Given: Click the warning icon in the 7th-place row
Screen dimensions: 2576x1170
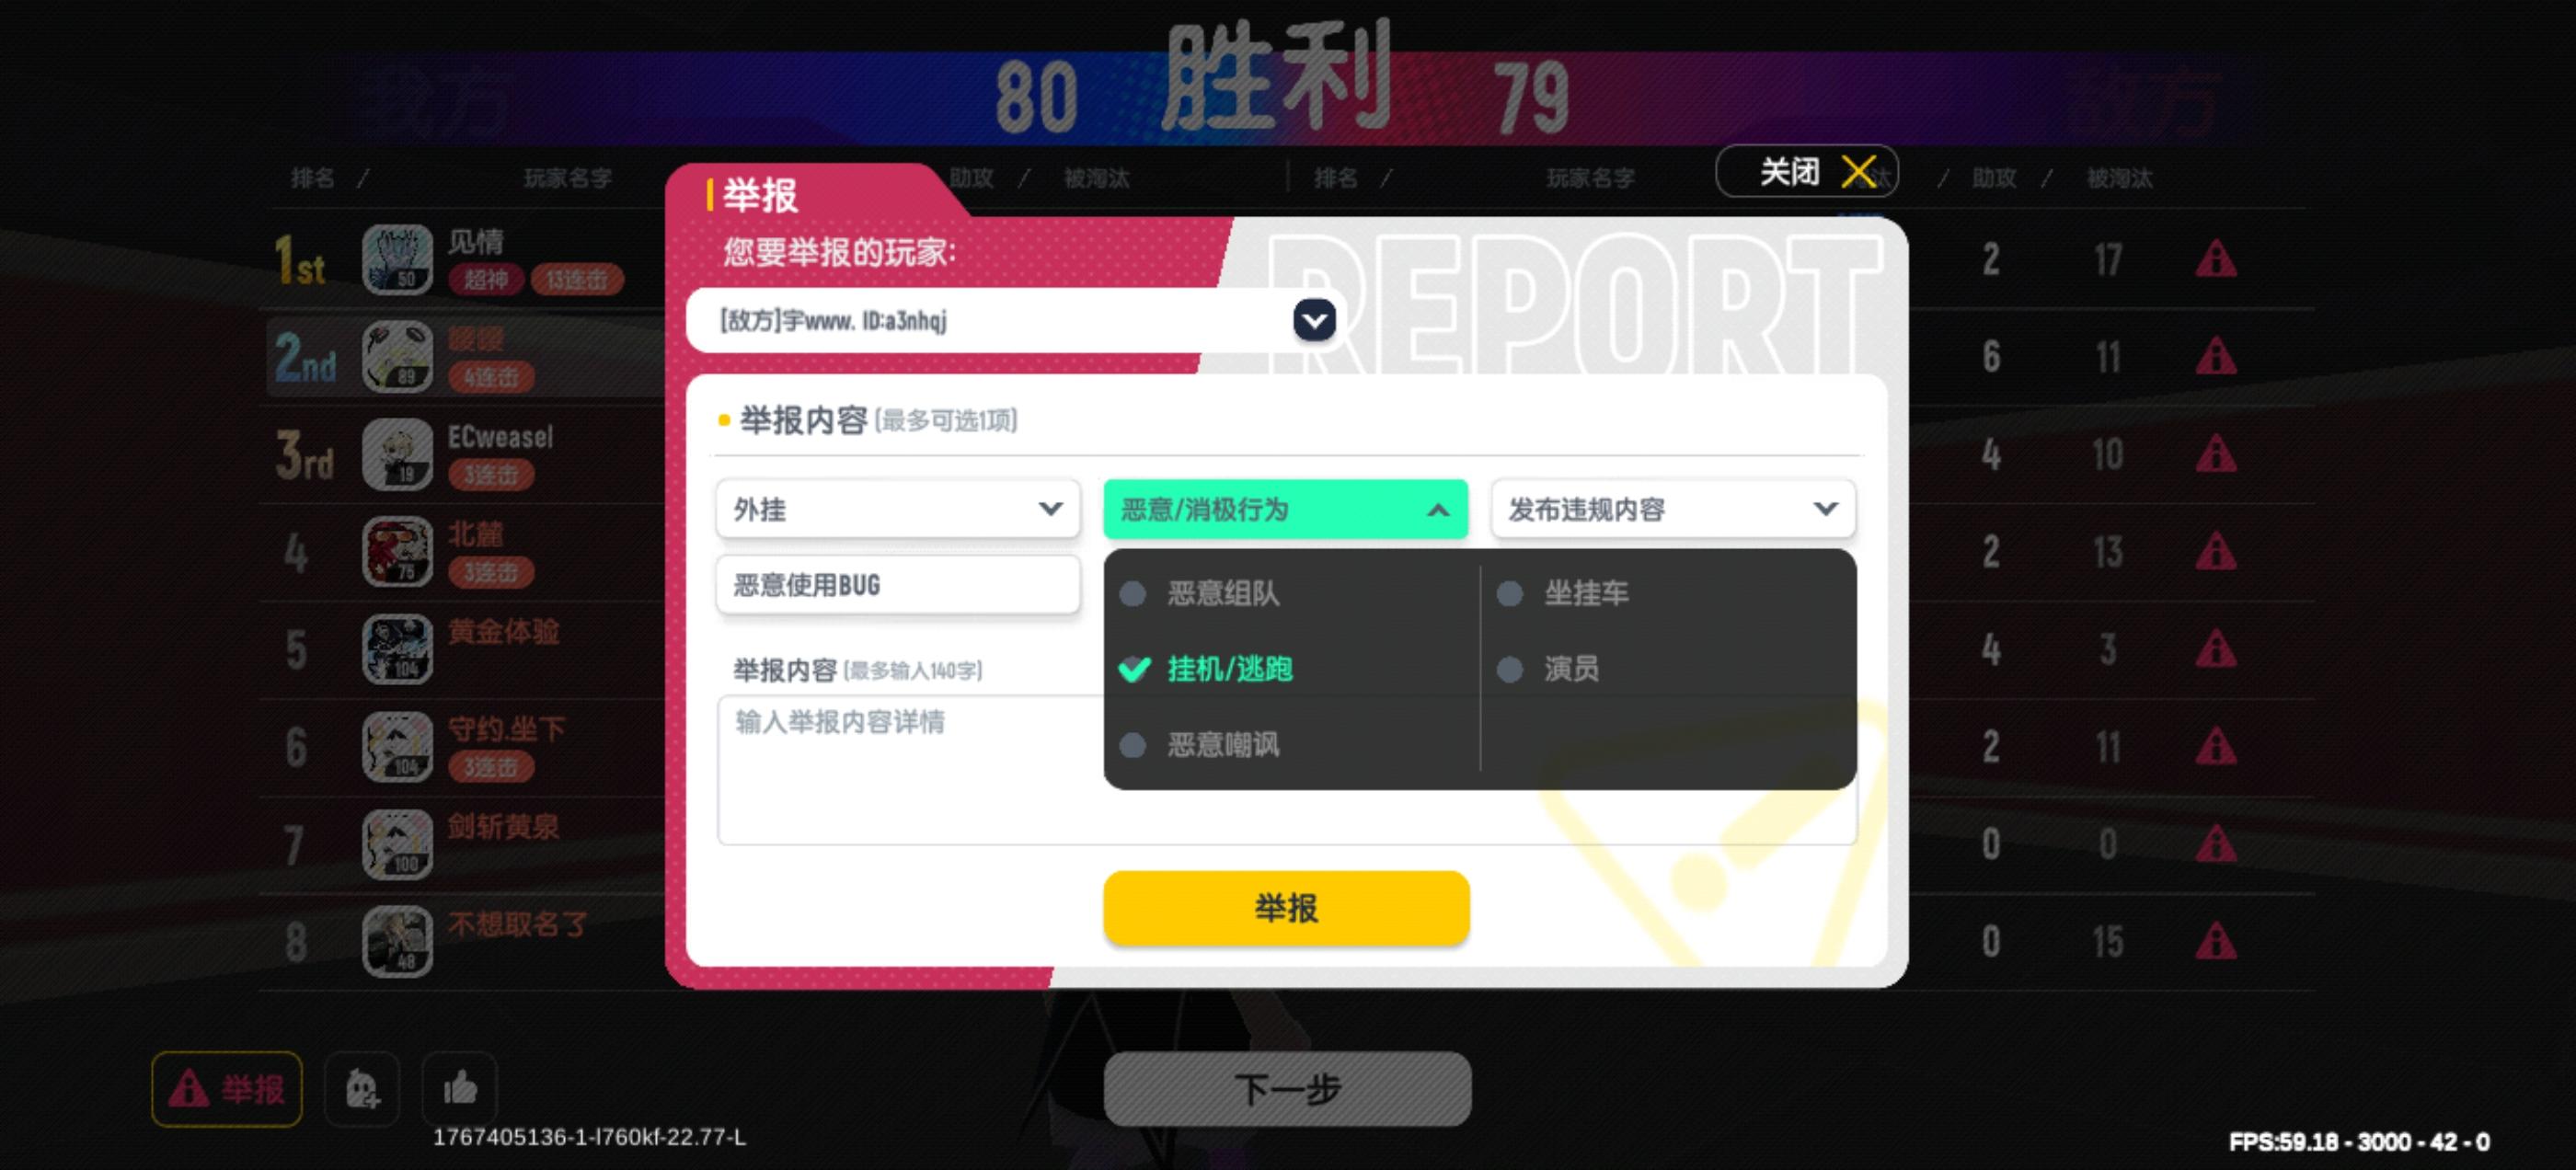Looking at the screenshot, I should tap(2216, 844).
